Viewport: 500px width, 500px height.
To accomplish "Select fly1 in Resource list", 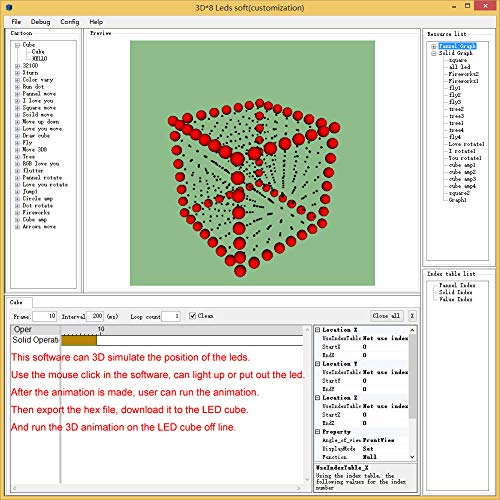I will 455,88.
